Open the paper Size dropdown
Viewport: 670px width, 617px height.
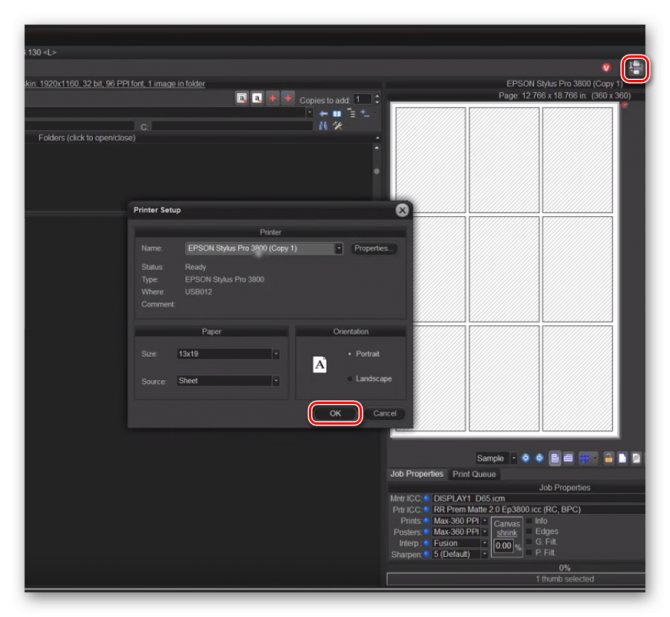(x=276, y=354)
